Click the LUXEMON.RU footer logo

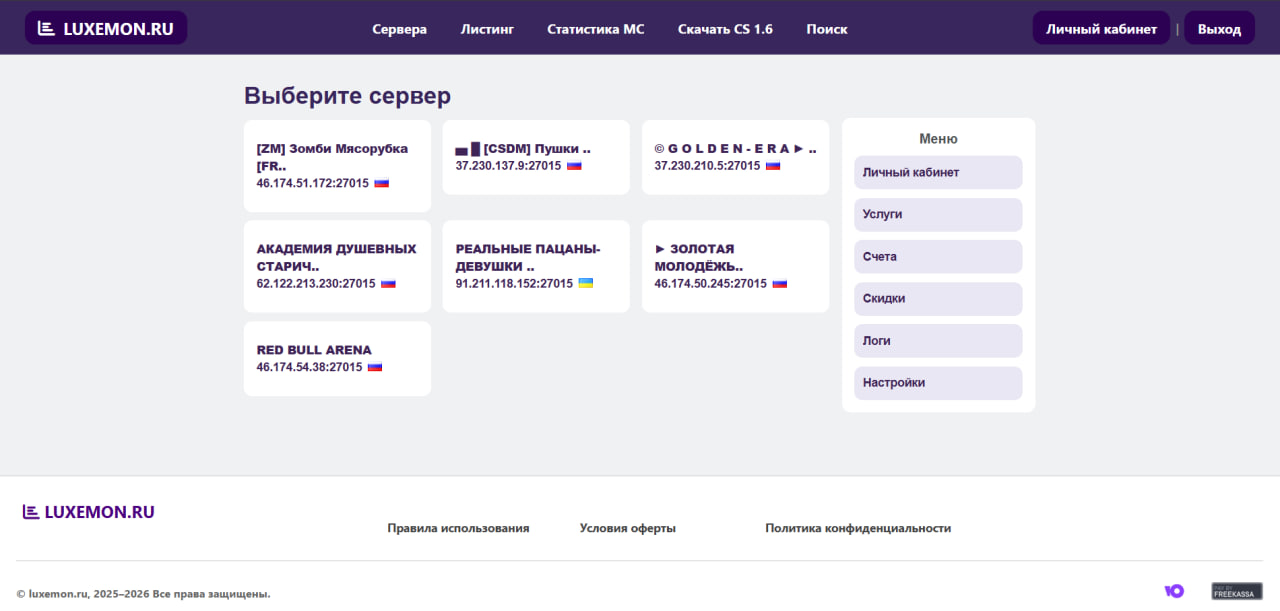89,512
